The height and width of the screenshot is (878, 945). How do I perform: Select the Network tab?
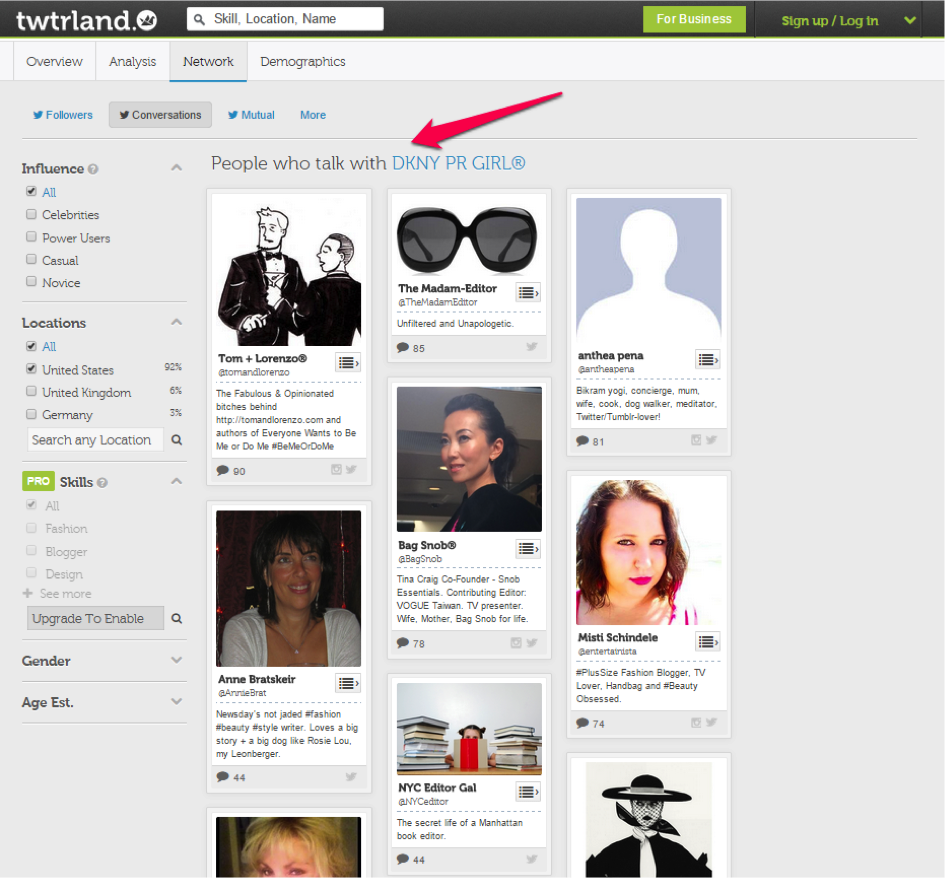(x=209, y=61)
